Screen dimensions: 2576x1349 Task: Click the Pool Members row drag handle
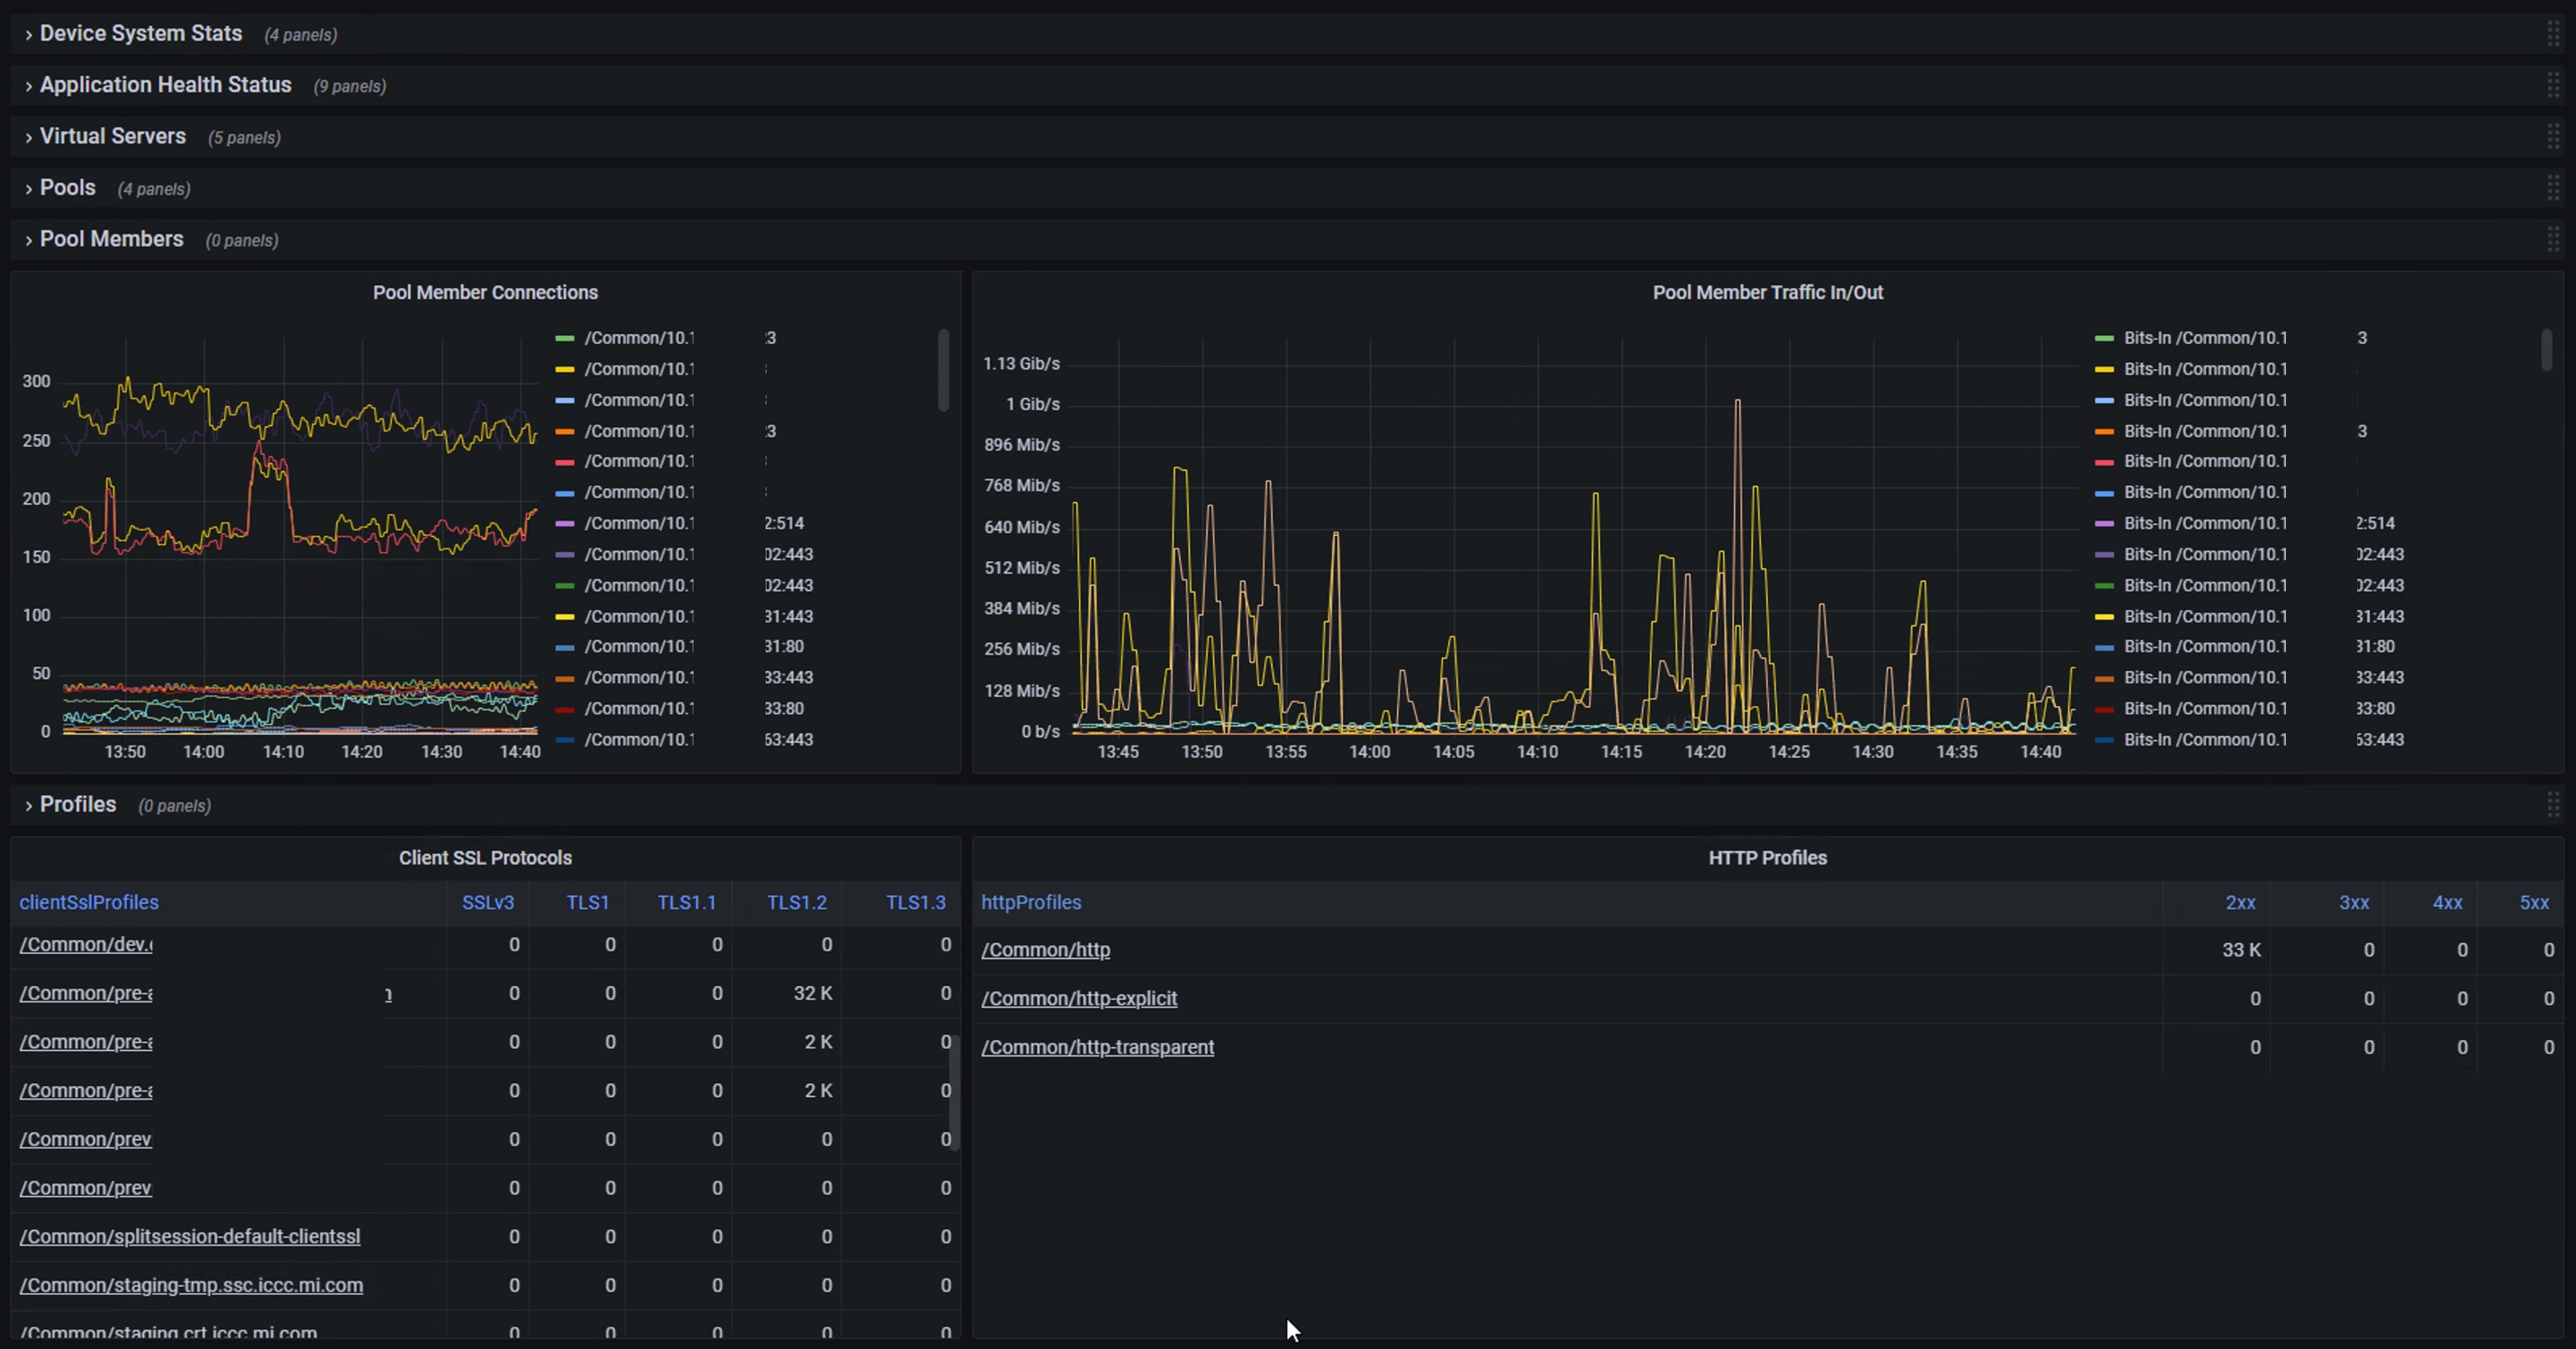click(2552, 240)
